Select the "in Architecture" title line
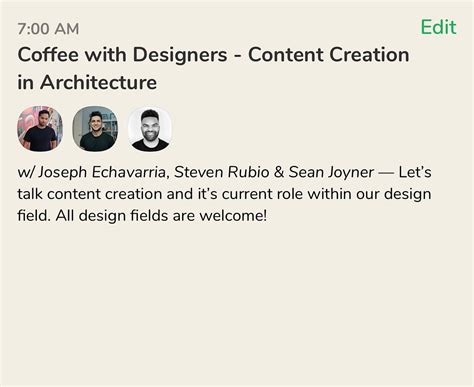Viewport: 474px width, 387px height. tap(87, 82)
